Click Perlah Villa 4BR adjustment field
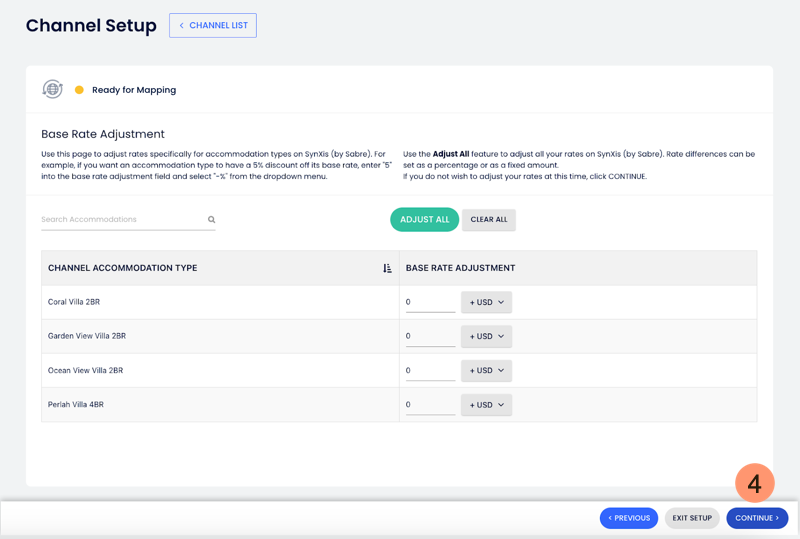The image size is (800, 539). point(430,405)
